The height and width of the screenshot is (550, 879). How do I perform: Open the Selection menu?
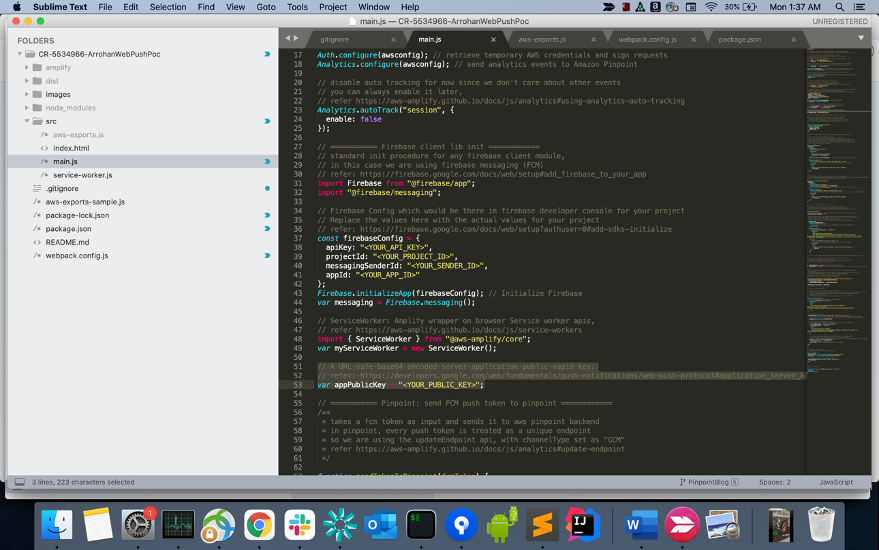pyautogui.click(x=168, y=7)
